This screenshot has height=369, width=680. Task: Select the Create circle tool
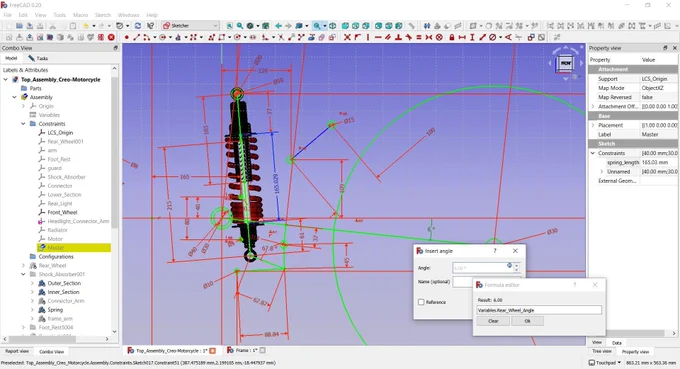point(163,37)
